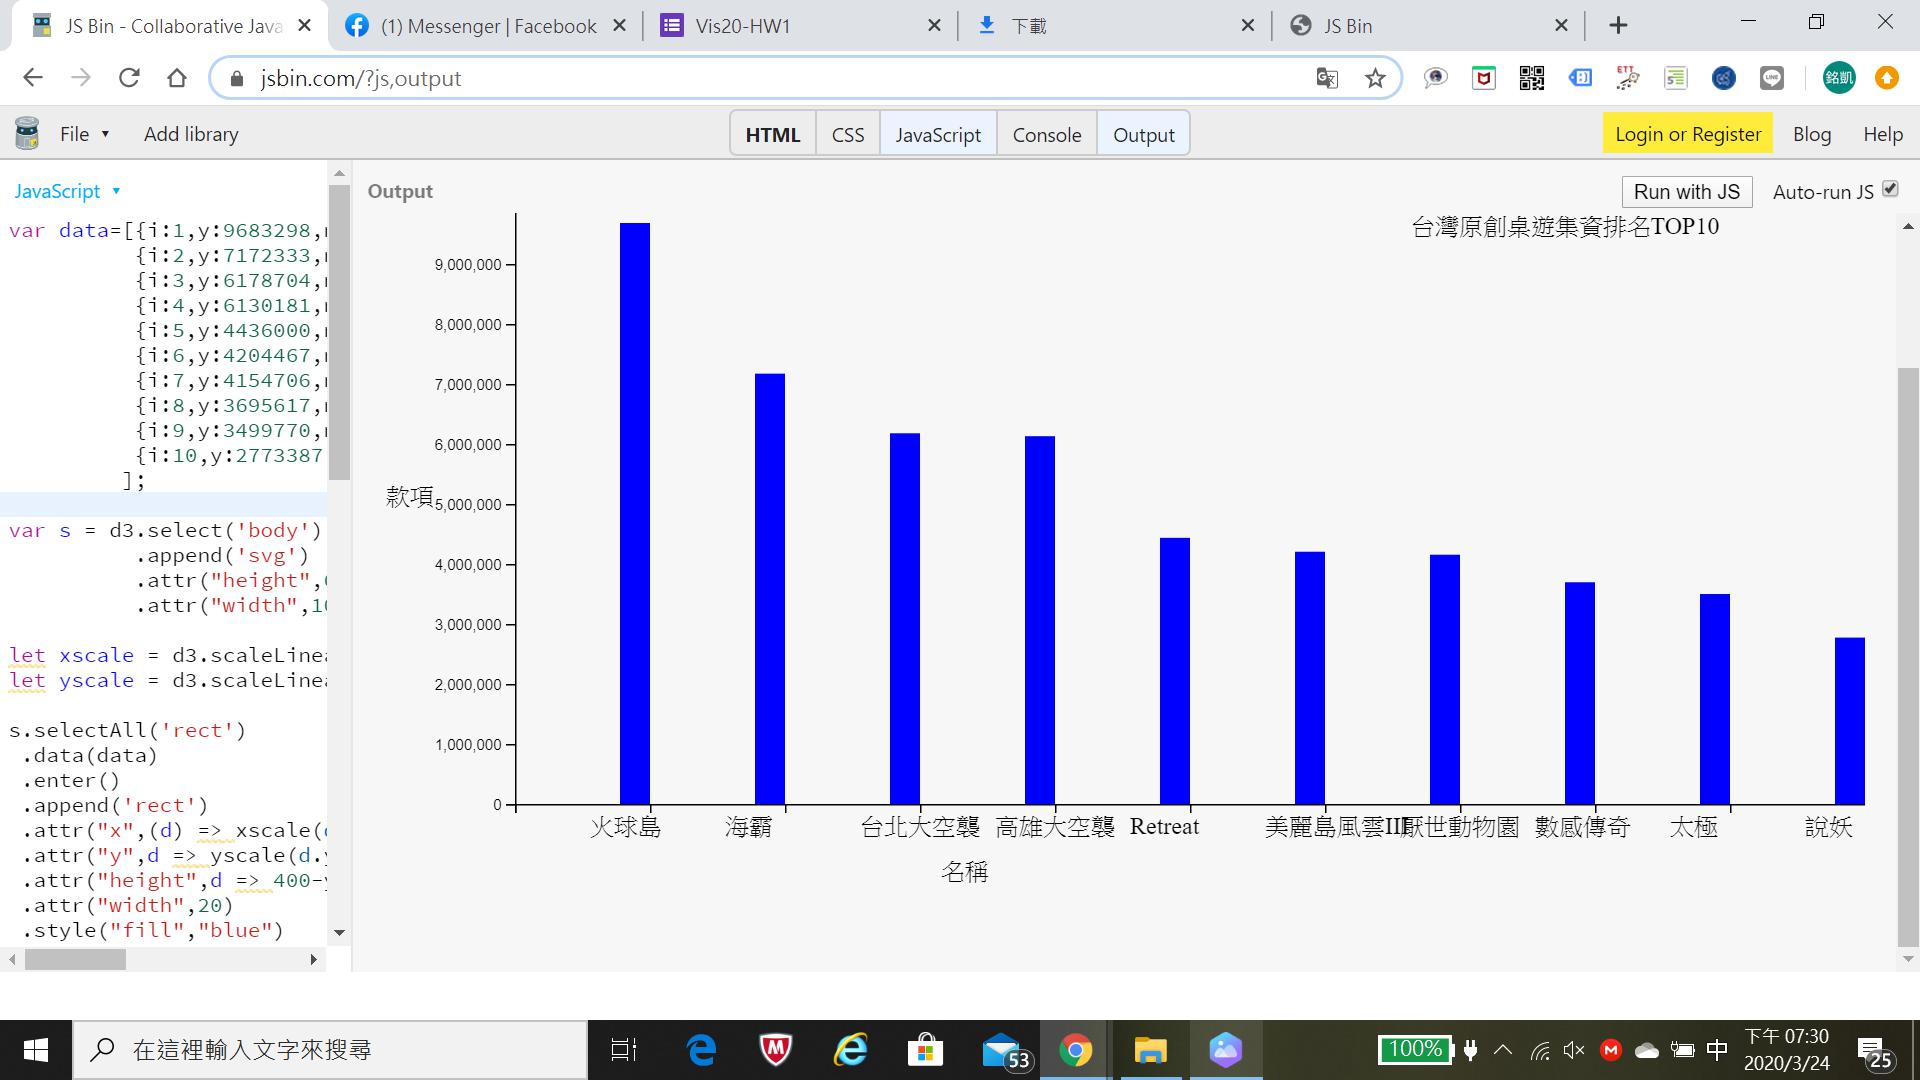The height and width of the screenshot is (1080, 1920).
Task: Open QR code extension icon
Action: (x=1531, y=78)
